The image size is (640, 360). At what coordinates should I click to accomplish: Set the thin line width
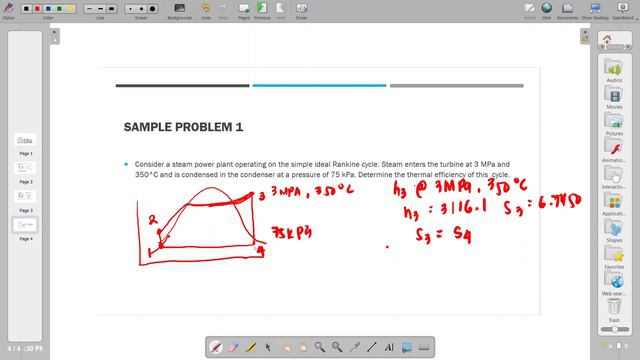[x=89, y=8]
